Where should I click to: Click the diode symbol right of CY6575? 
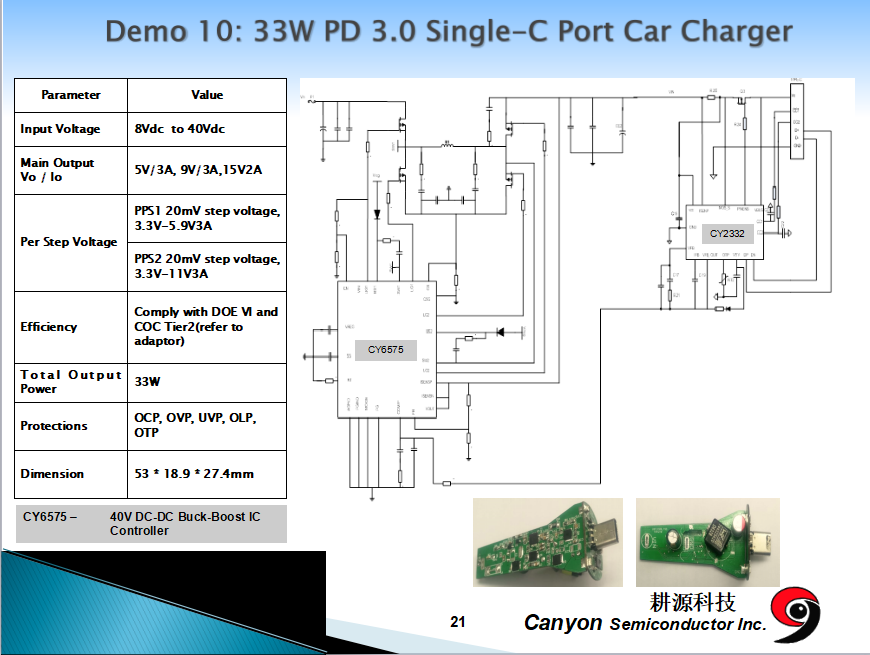click(500, 332)
